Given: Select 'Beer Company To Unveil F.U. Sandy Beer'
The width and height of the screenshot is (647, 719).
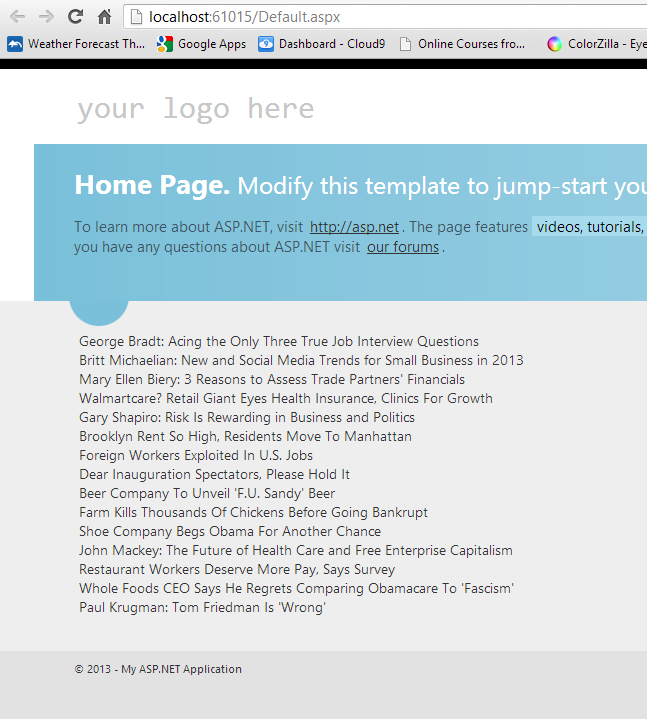Looking at the screenshot, I should click(207, 493).
